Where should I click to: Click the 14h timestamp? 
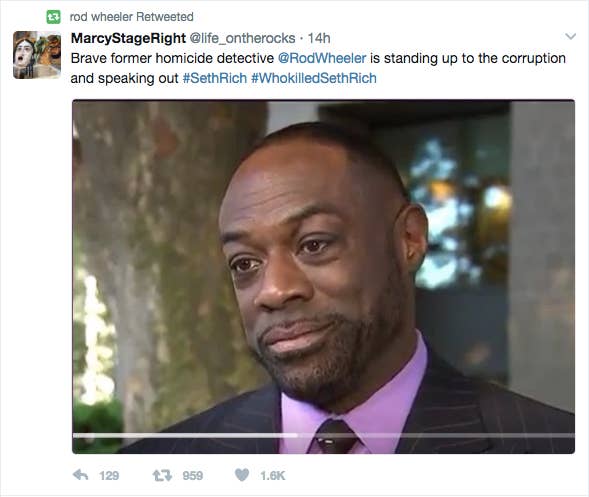(319, 38)
